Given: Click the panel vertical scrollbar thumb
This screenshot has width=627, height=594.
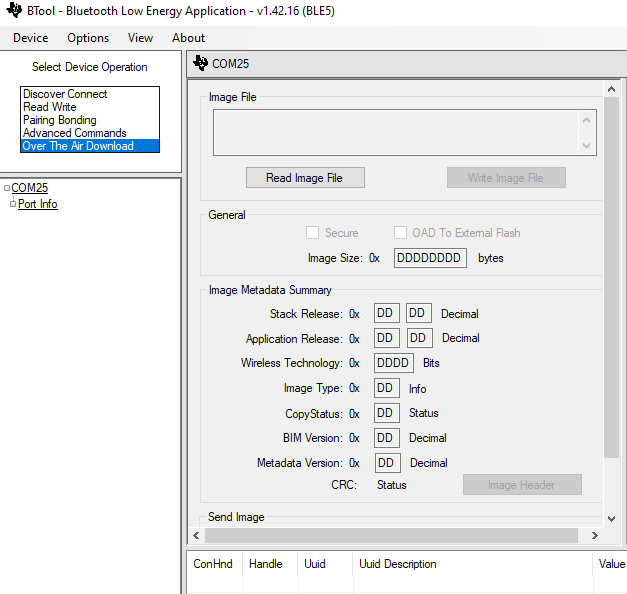Looking at the screenshot, I should pyautogui.click(x=611, y=277).
